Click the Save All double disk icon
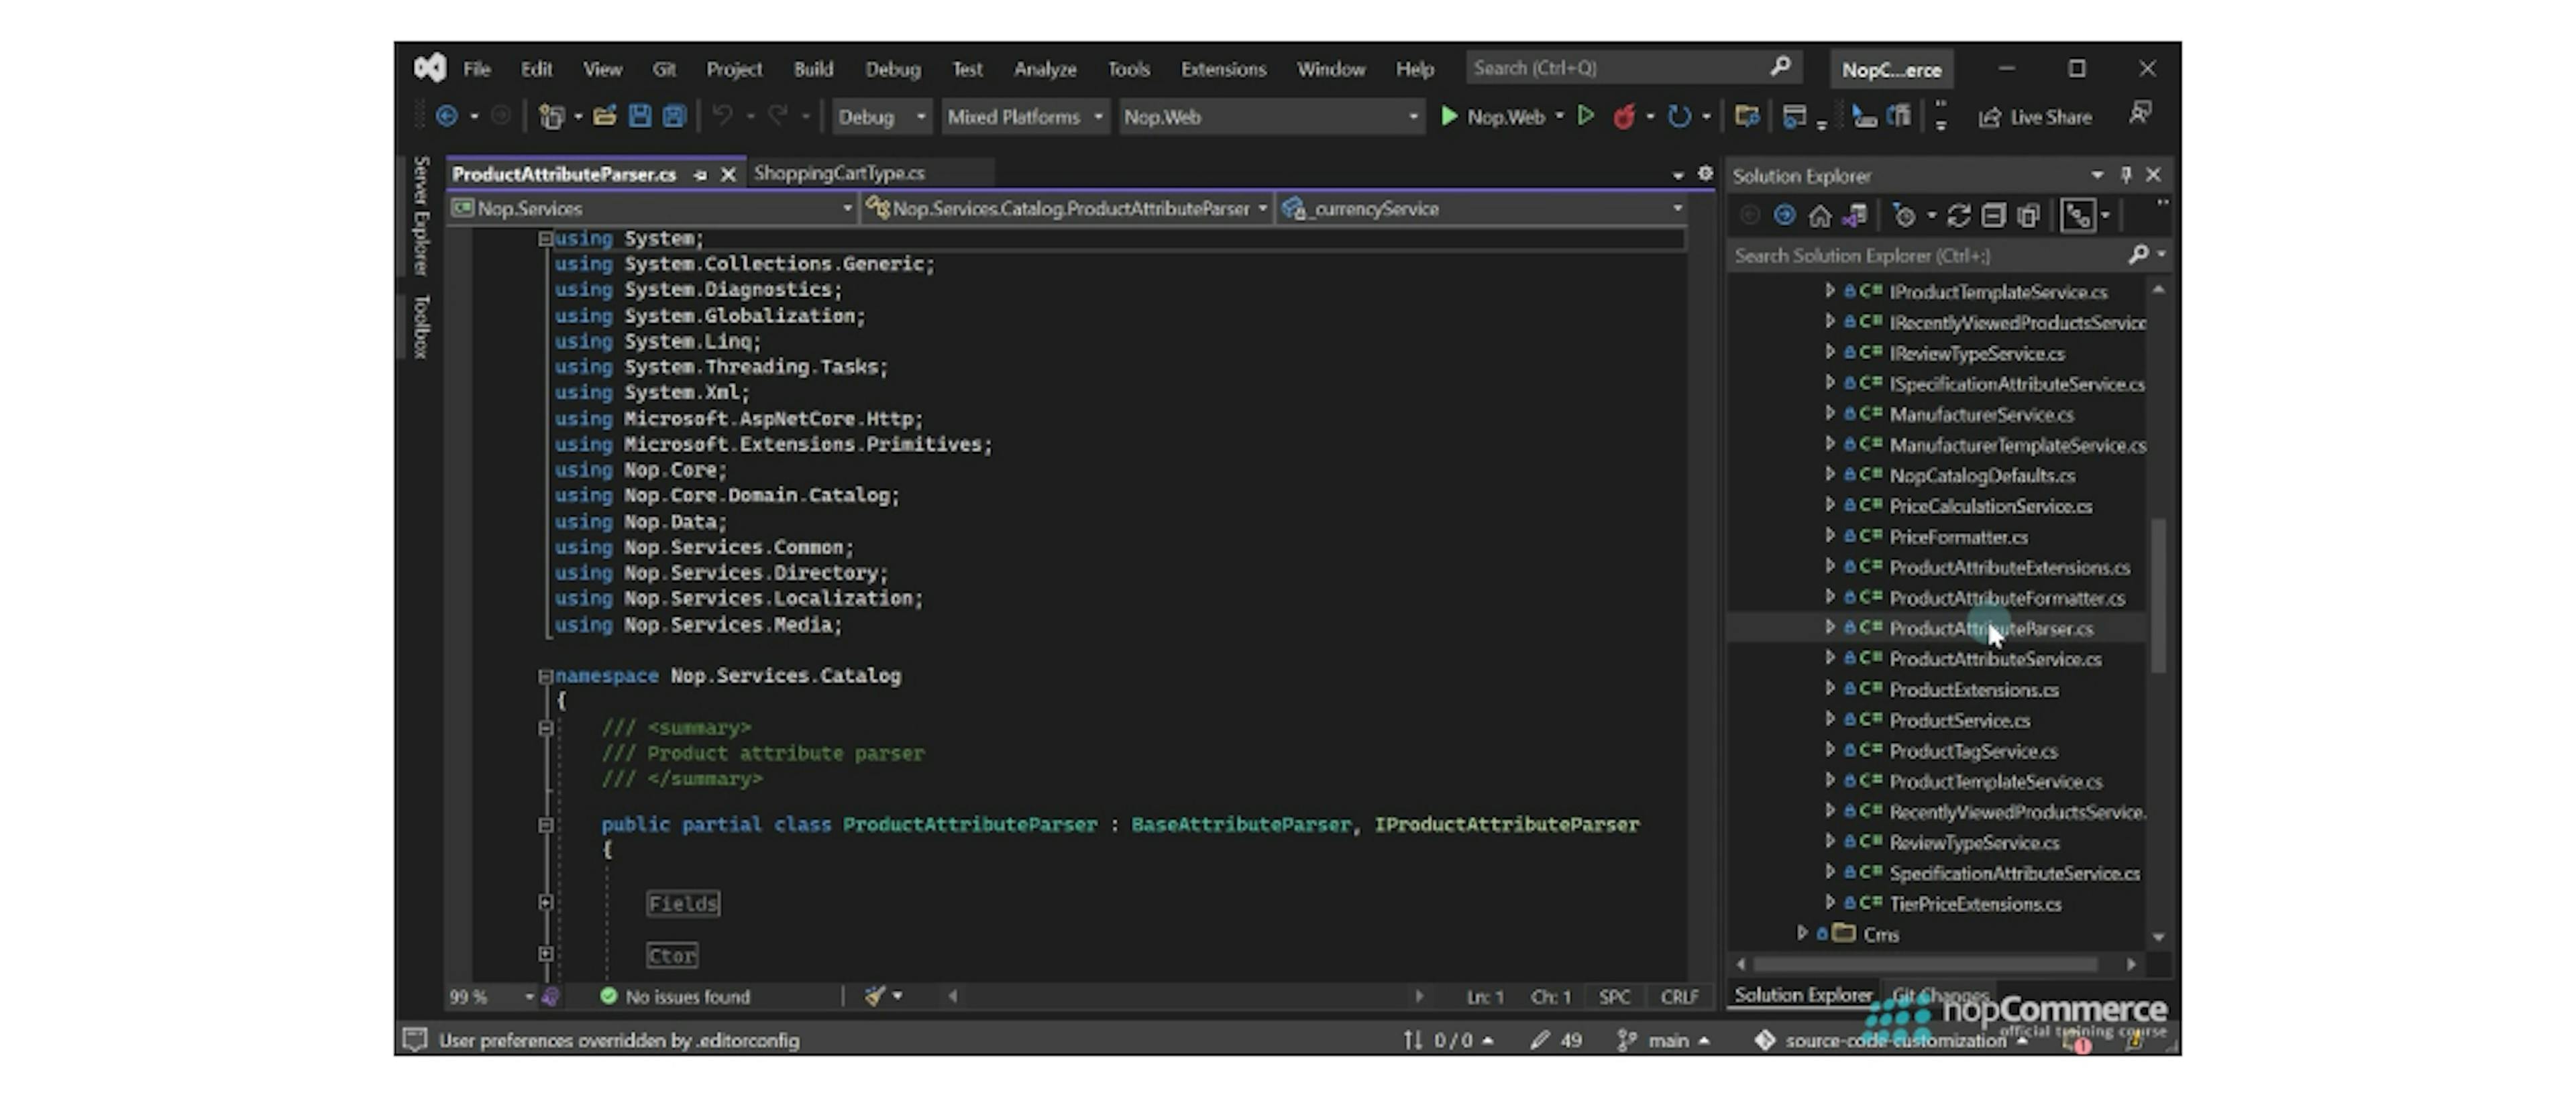2576x1097 pixels. tap(674, 116)
